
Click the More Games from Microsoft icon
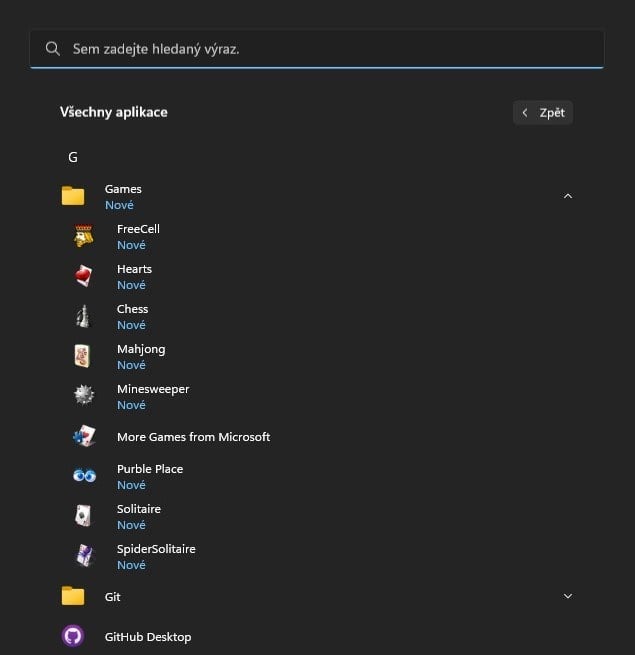pos(84,437)
